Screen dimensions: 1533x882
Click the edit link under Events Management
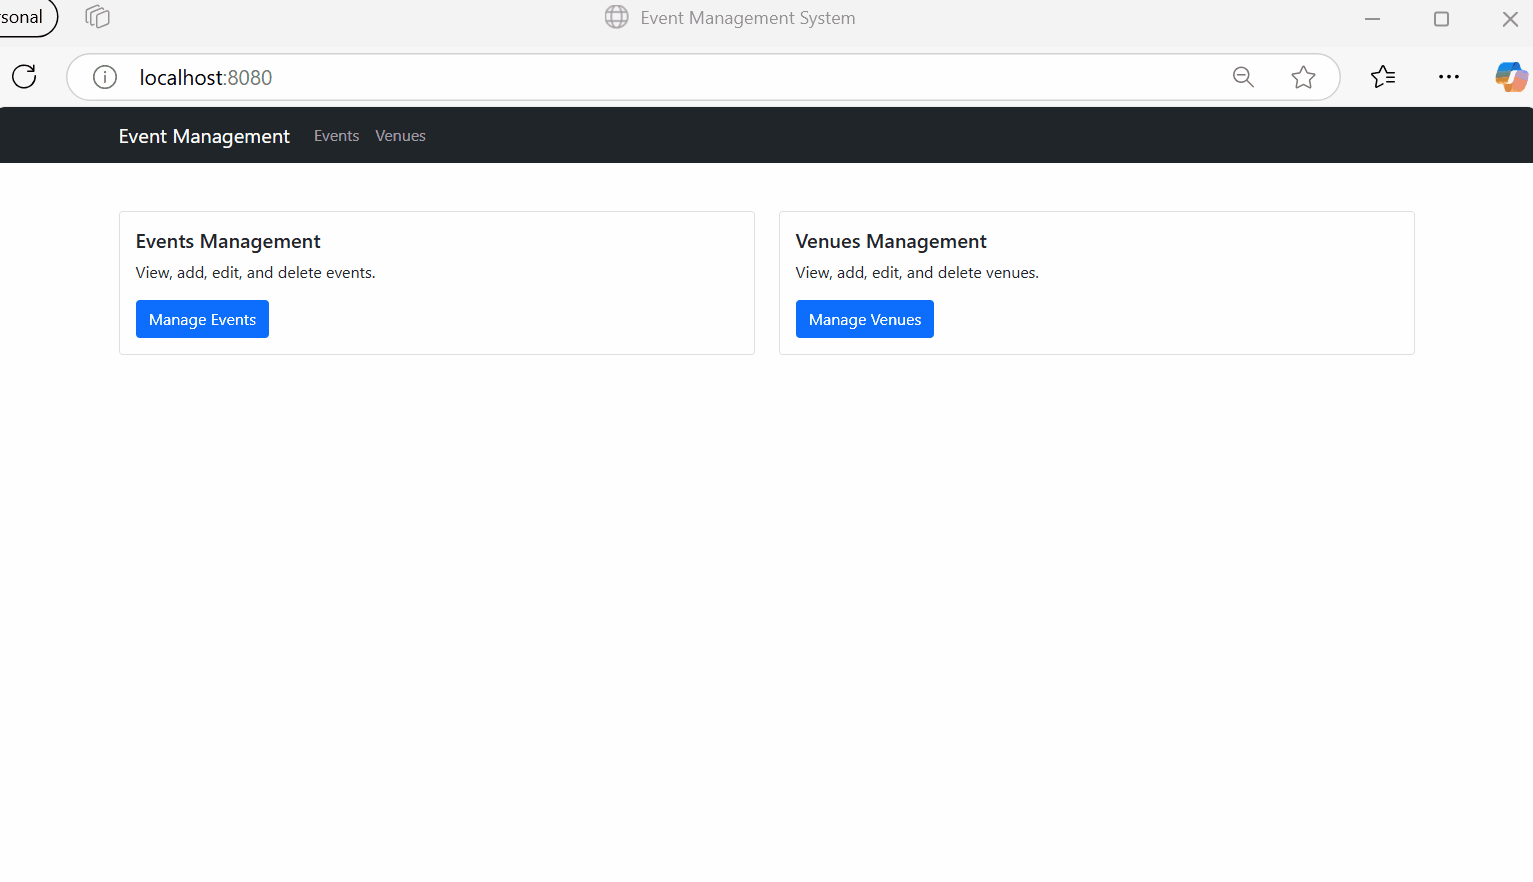point(225,271)
